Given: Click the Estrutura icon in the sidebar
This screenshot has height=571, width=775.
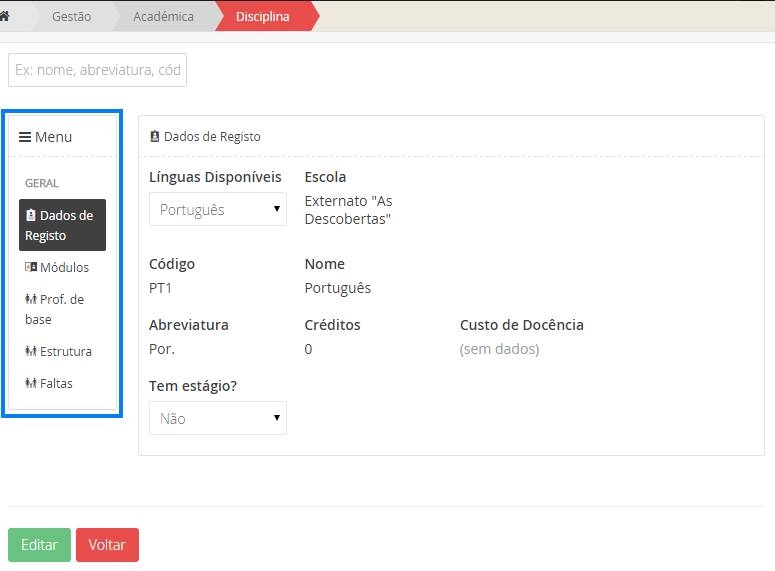Looking at the screenshot, I should (x=30, y=351).
